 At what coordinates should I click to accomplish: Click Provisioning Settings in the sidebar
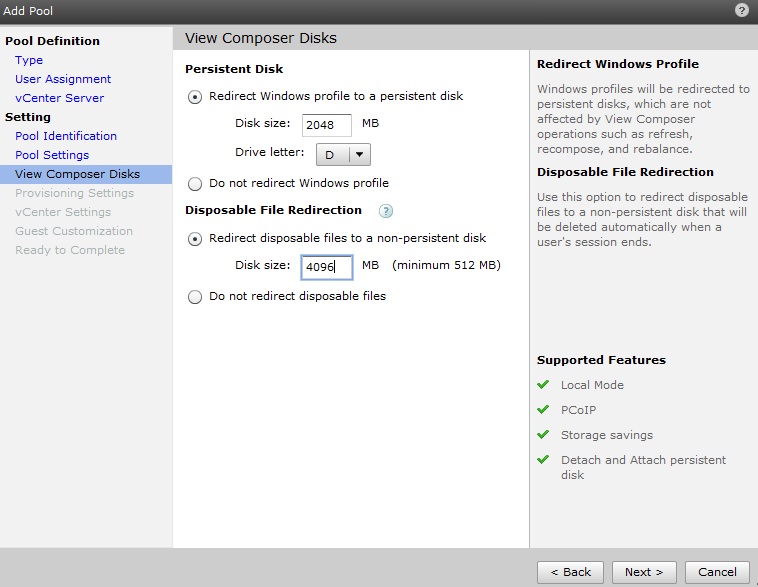(x=74, y=193)
